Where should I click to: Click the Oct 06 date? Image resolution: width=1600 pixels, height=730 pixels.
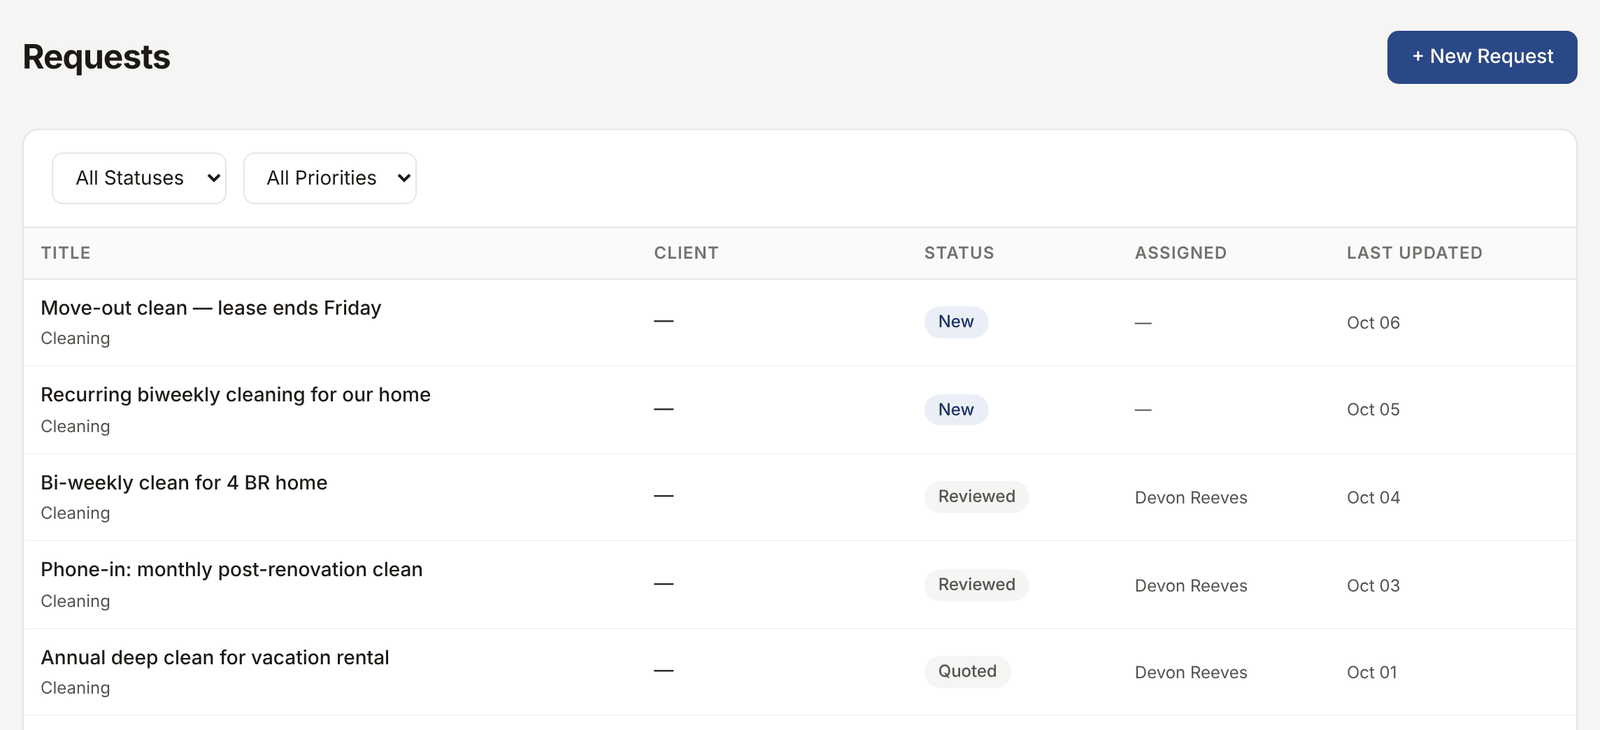coord(1373,323)
